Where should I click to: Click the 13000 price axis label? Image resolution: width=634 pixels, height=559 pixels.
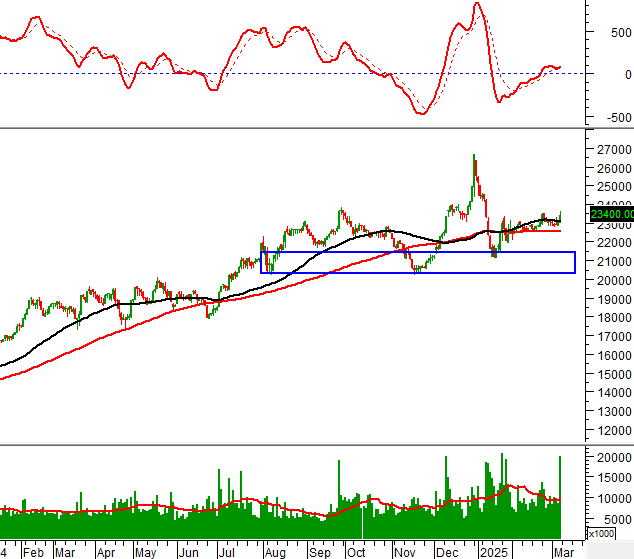point(614,411)
